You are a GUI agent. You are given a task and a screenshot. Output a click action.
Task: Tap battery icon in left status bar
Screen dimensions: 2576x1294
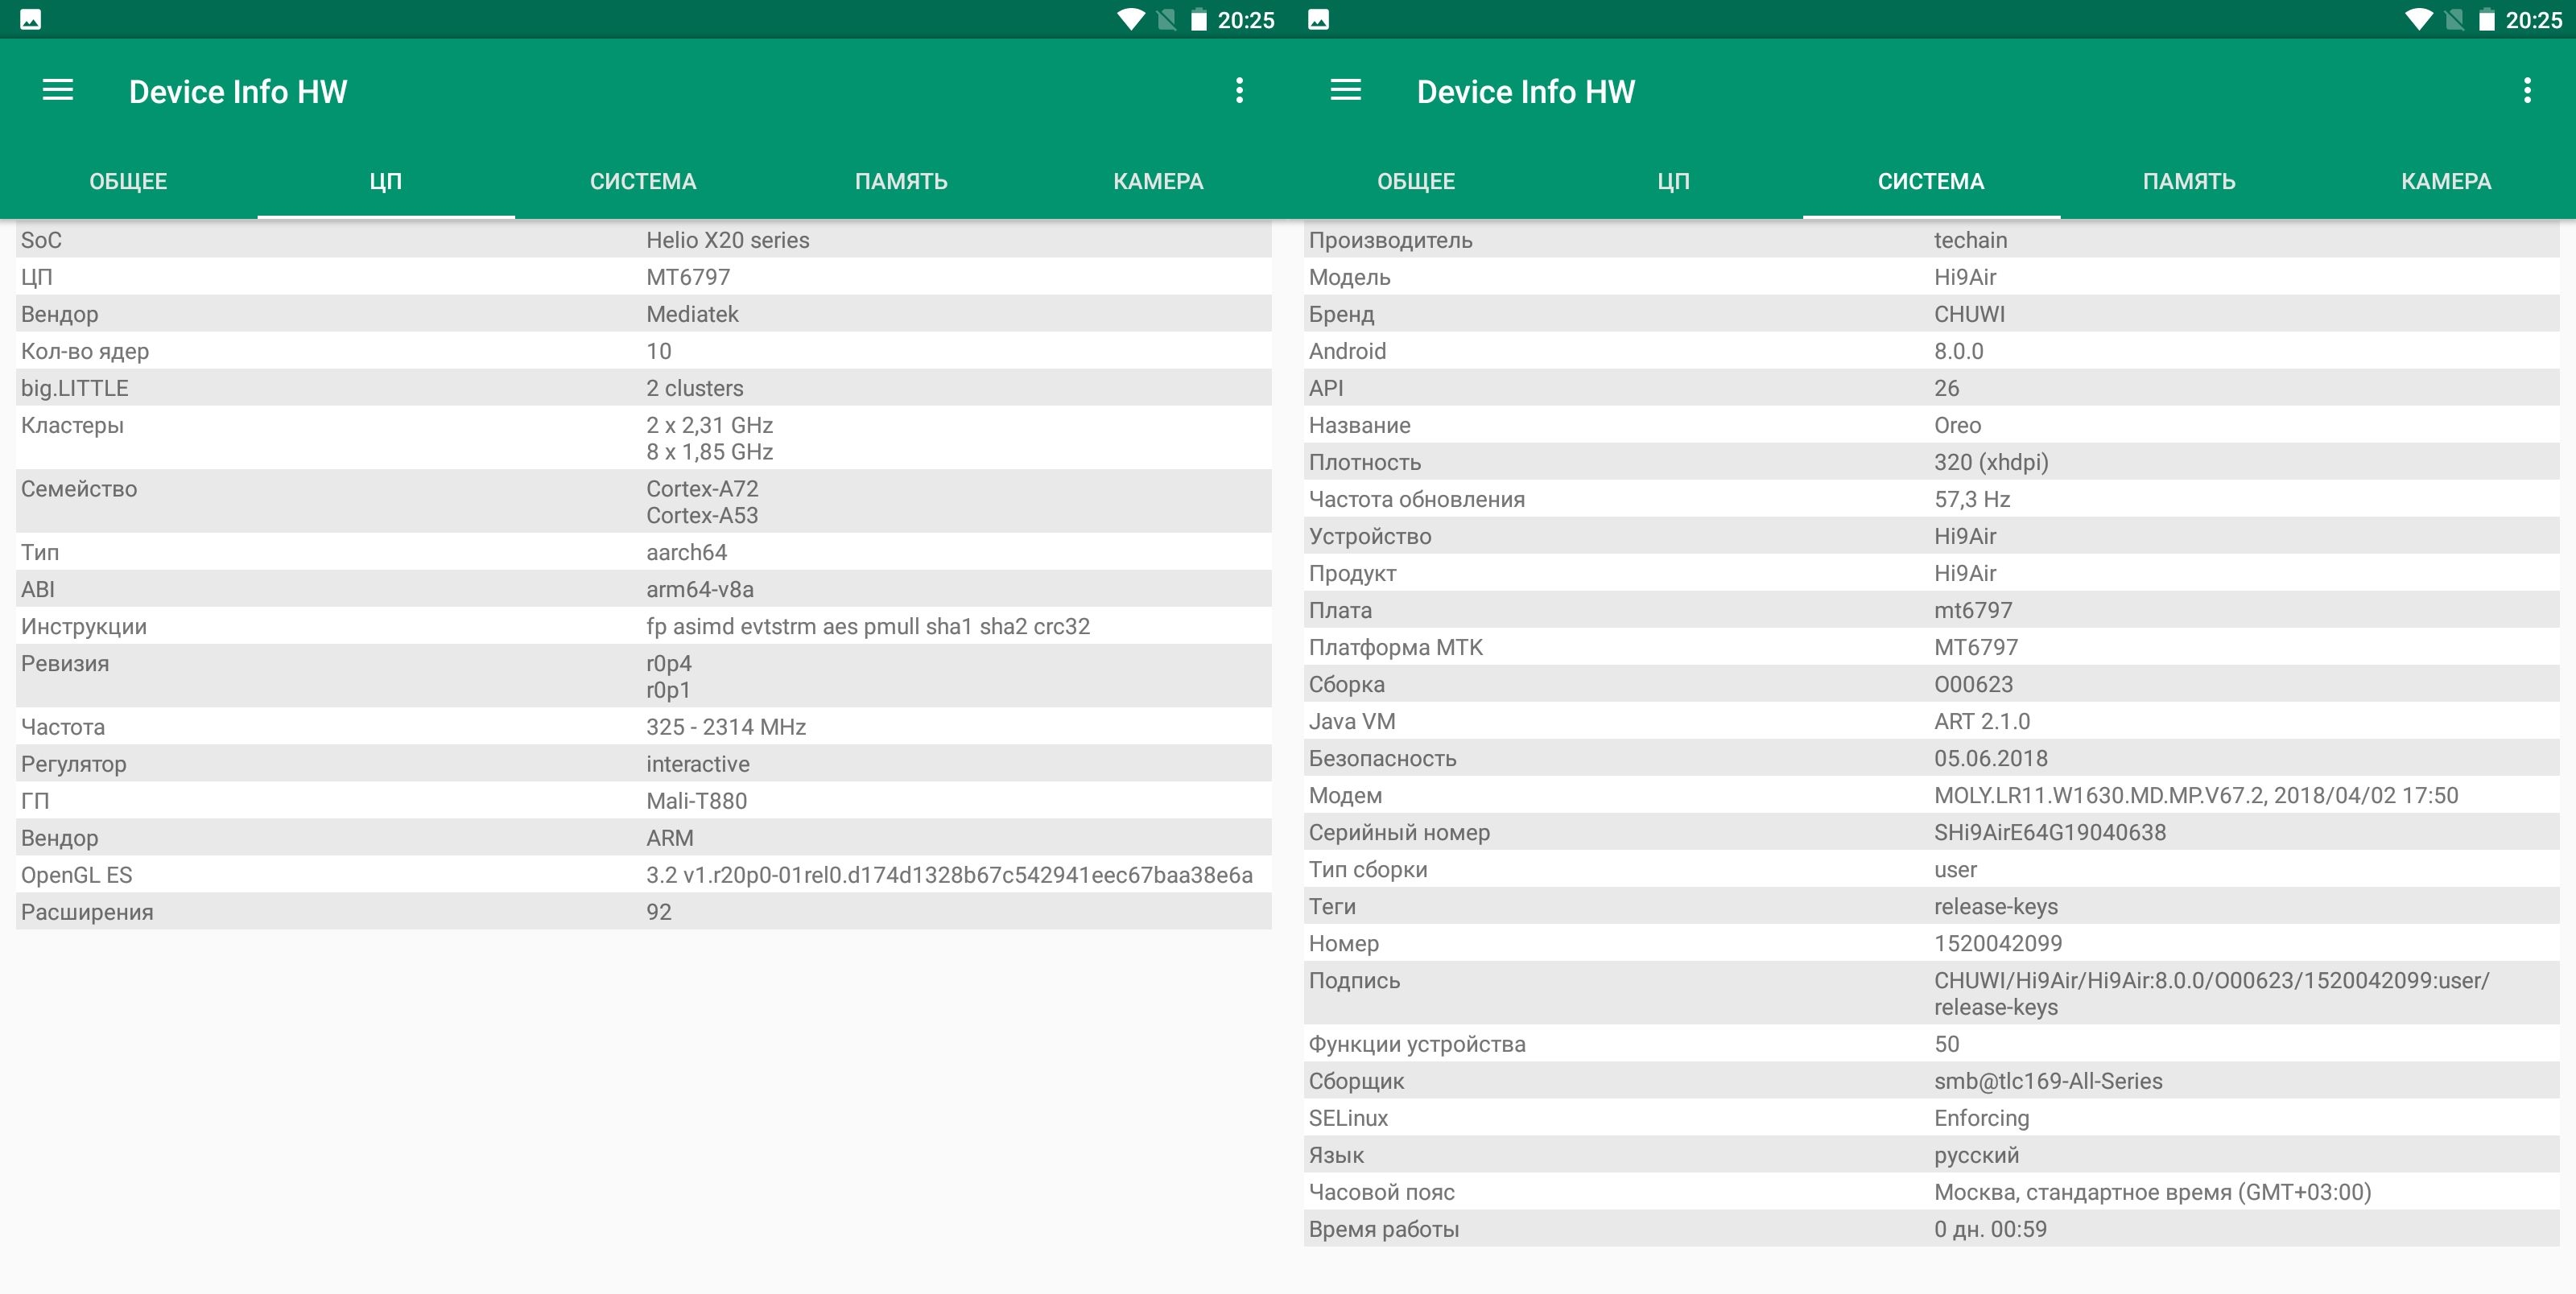pos(1198,19)
